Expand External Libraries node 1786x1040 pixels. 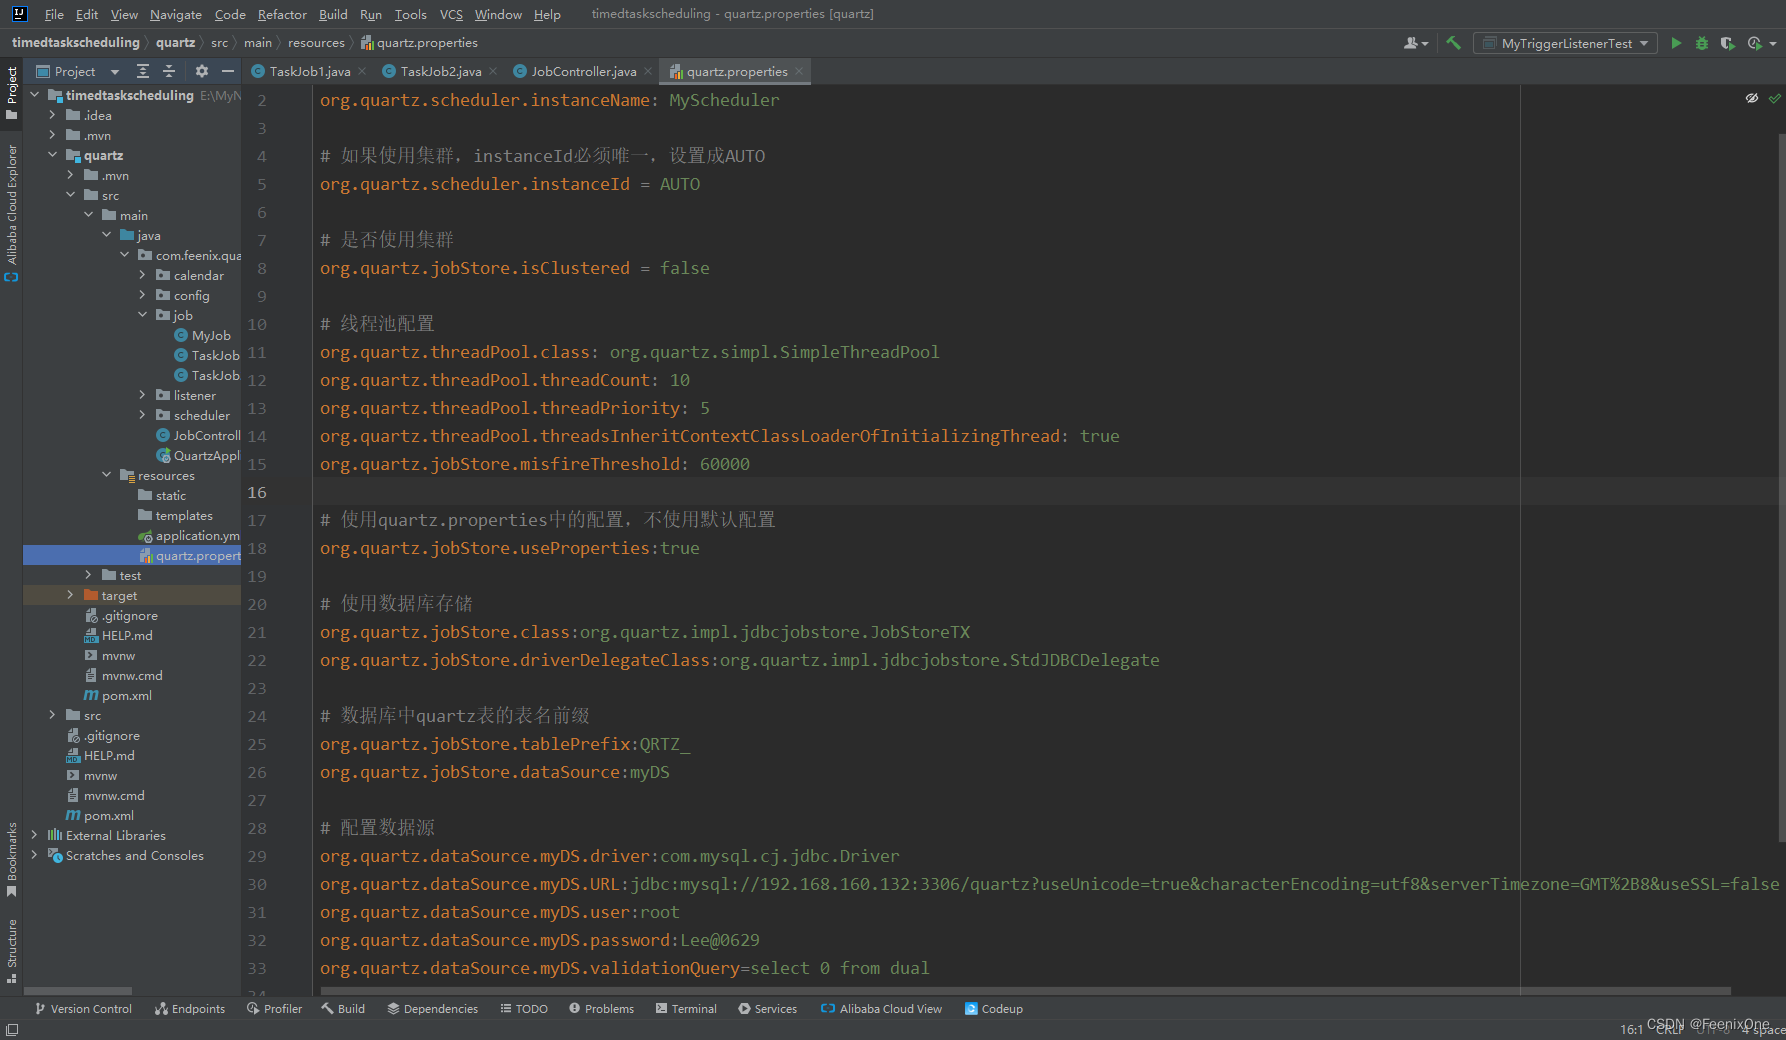click(x=35, y=835)
